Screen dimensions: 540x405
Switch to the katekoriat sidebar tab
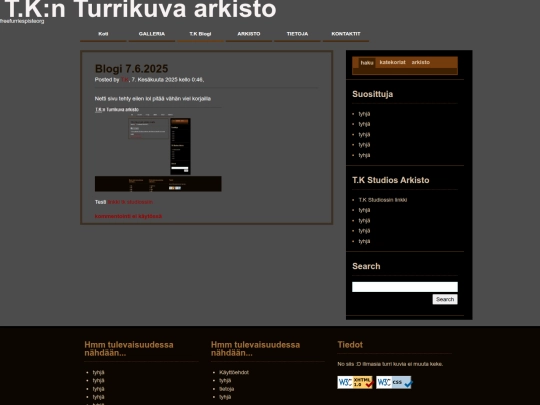pyautogui.click(x=393, y=62)
